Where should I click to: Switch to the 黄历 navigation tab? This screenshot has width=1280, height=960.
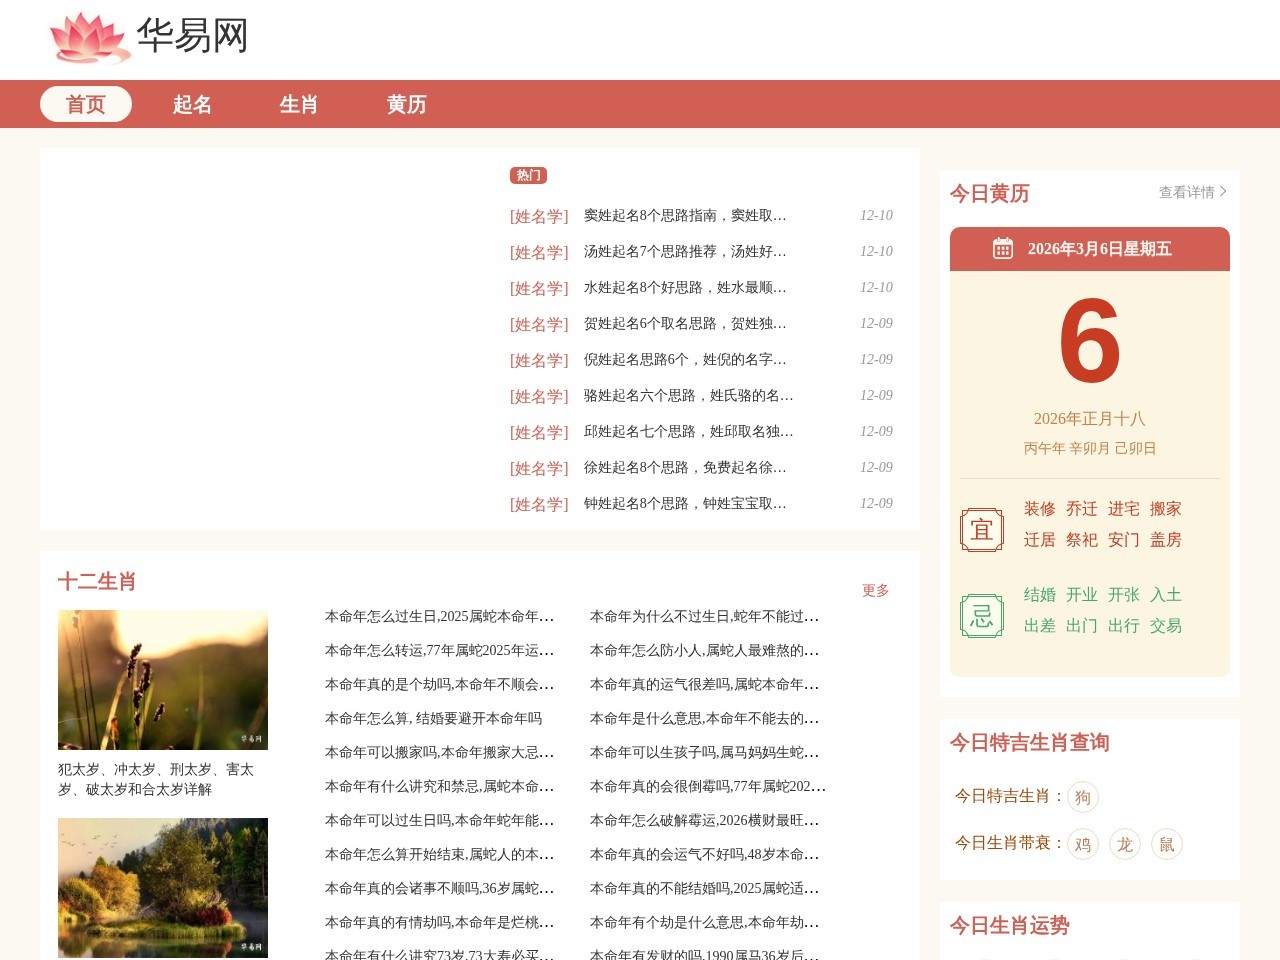tap(406, 104)
